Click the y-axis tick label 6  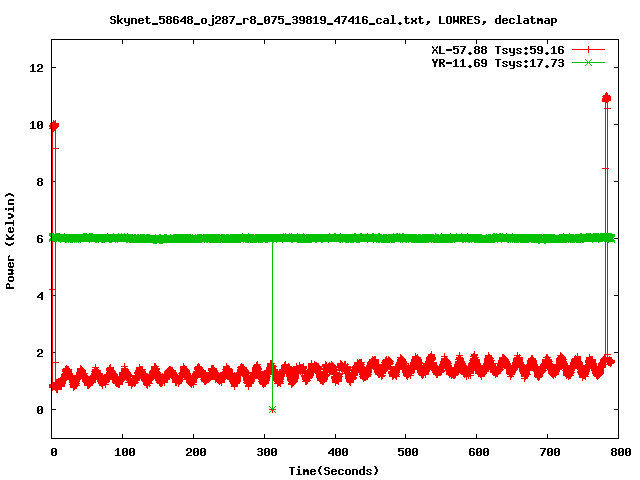click(x=40, y=239)
